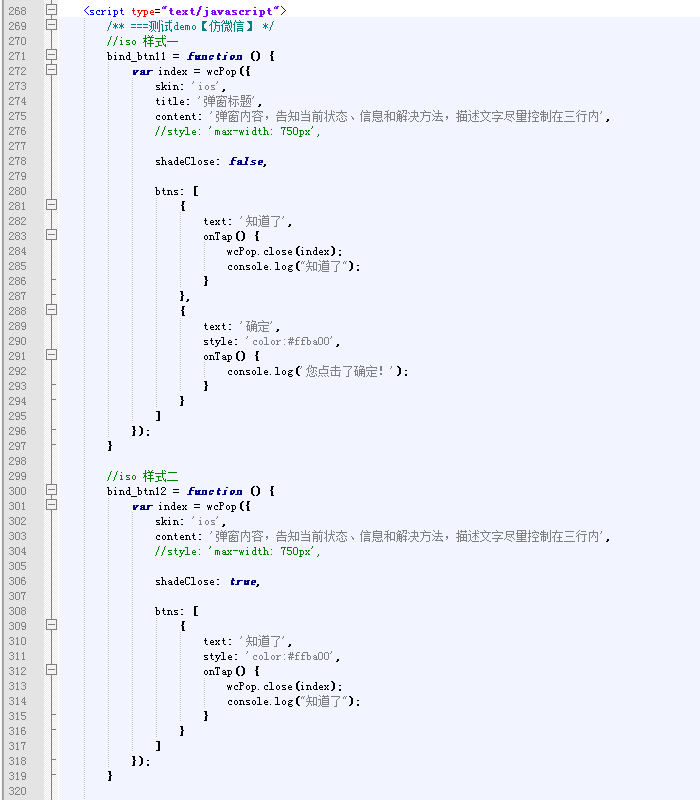This screenshot has height=800, width=700.
Task: Click commented //style line 276
Action: [238, 131]
